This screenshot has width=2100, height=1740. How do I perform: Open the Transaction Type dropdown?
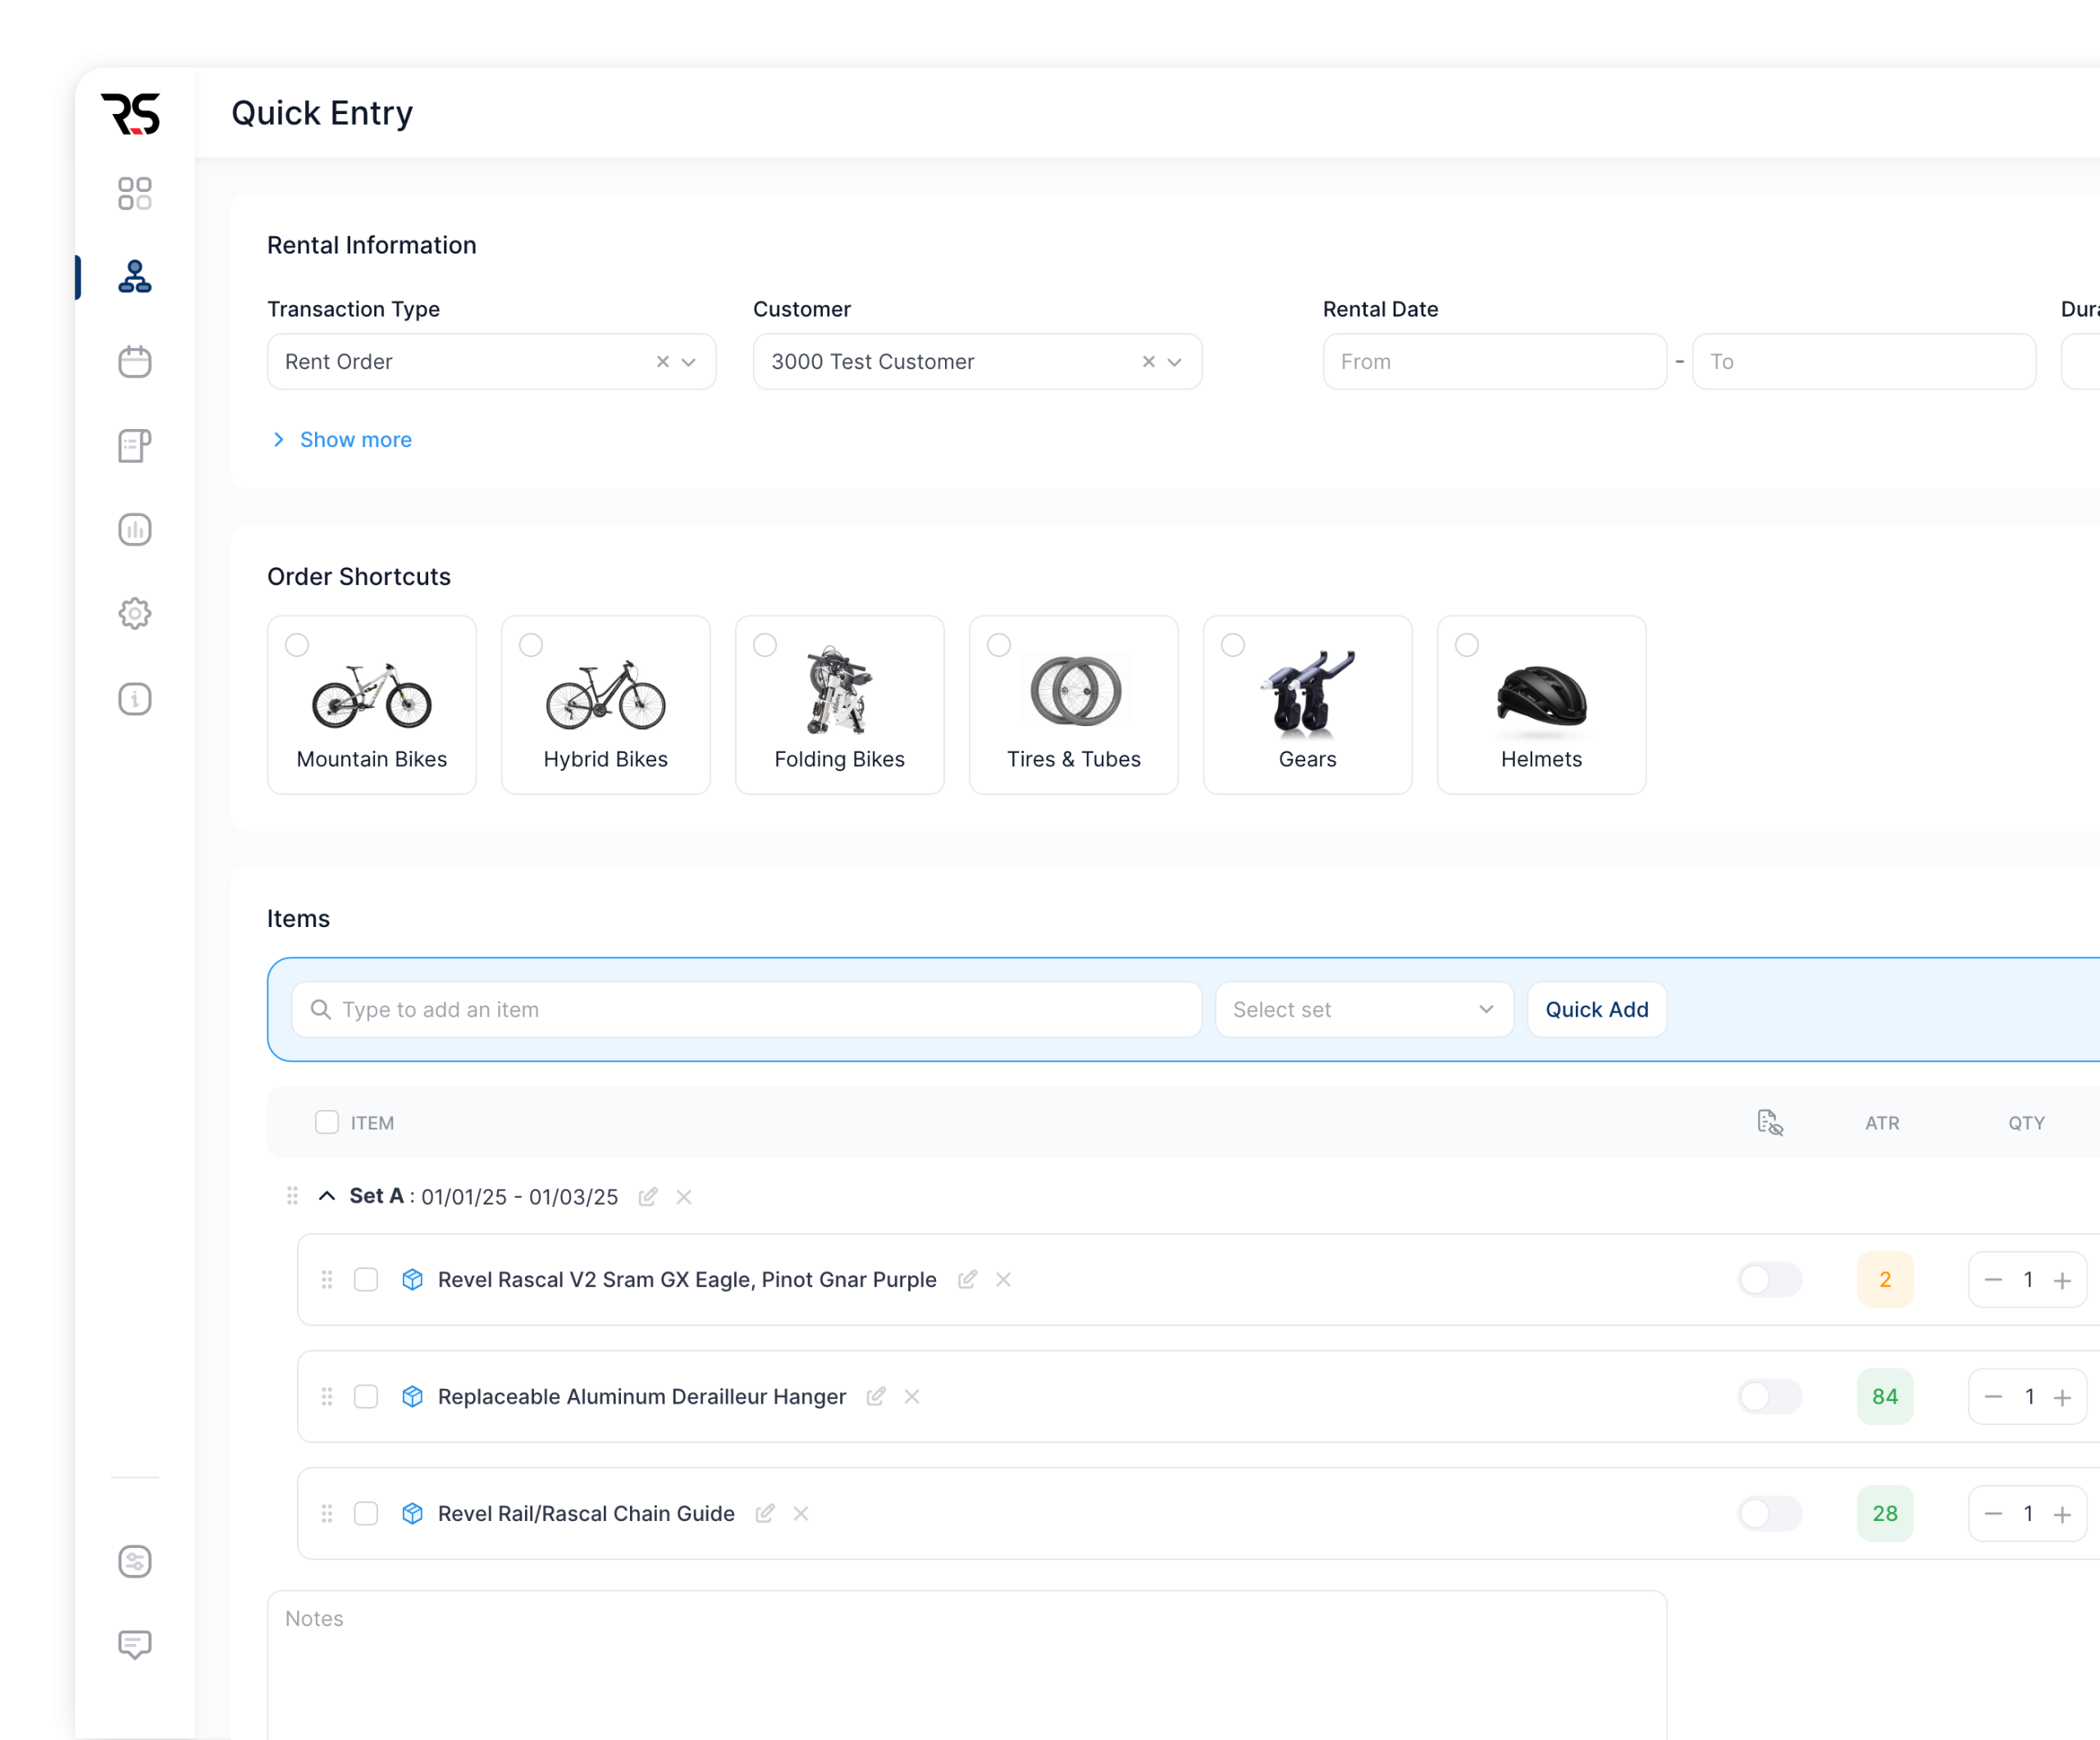491,361
